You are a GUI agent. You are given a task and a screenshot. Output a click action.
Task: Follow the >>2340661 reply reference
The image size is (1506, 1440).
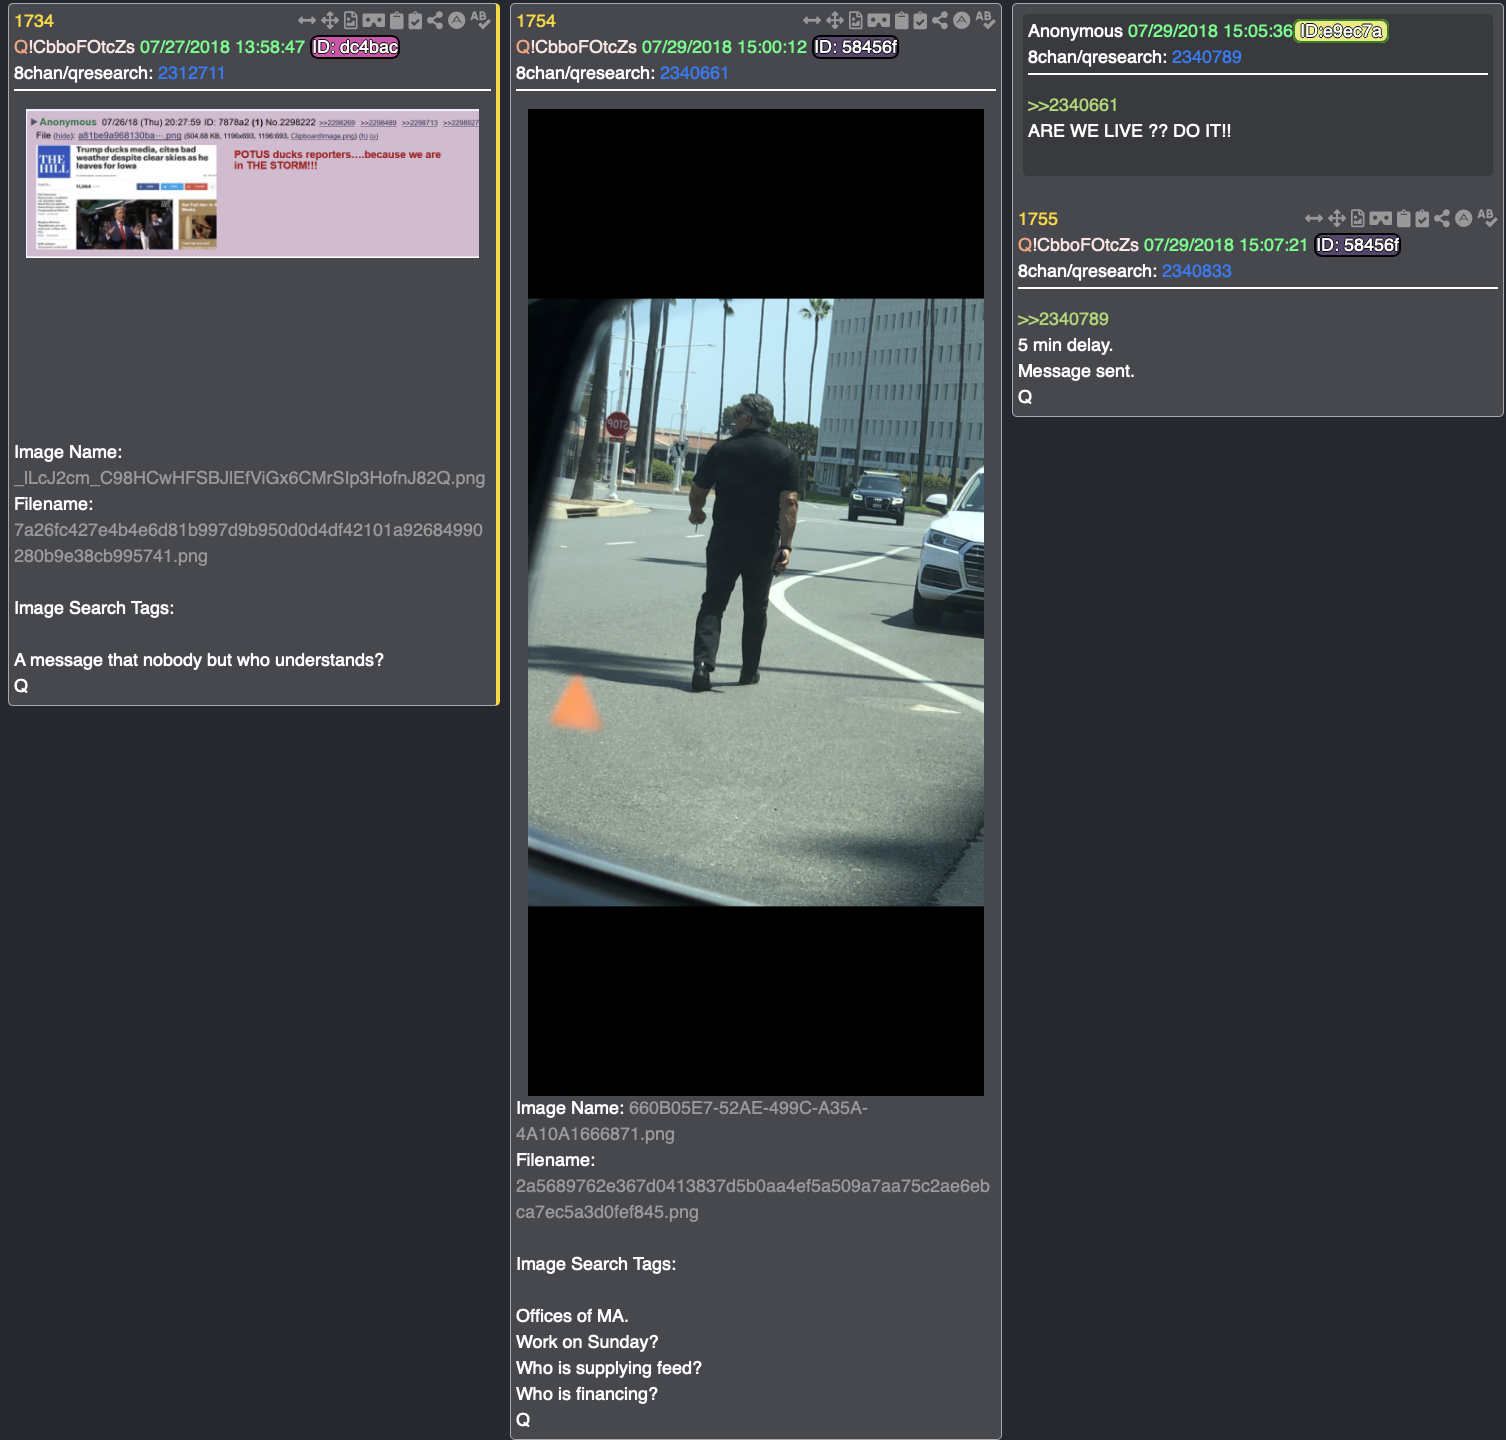point(1073,105)
